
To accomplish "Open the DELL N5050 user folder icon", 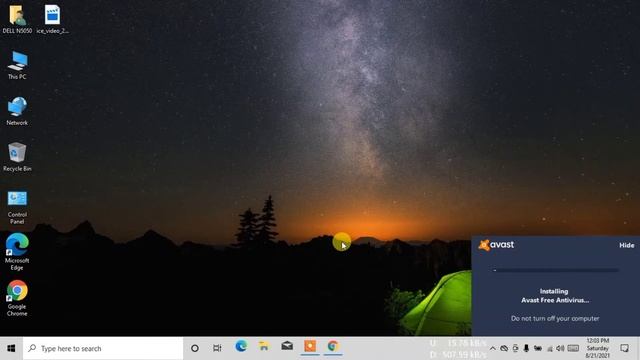I will [17, 19].
